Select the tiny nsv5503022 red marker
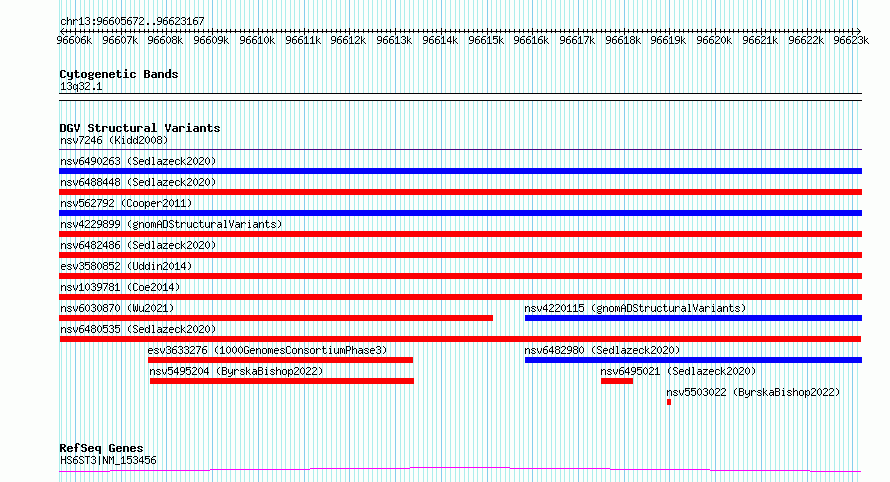Image resolution: width=890 pixels, height=482 pixels. [669, 402]
